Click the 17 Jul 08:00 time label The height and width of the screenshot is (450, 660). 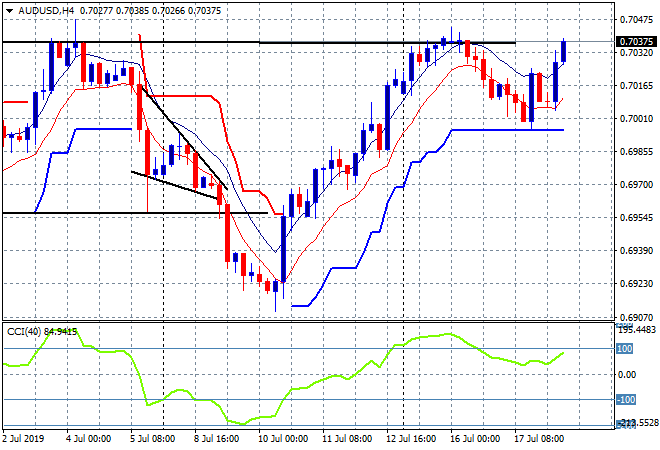click(x=539, y=439)
